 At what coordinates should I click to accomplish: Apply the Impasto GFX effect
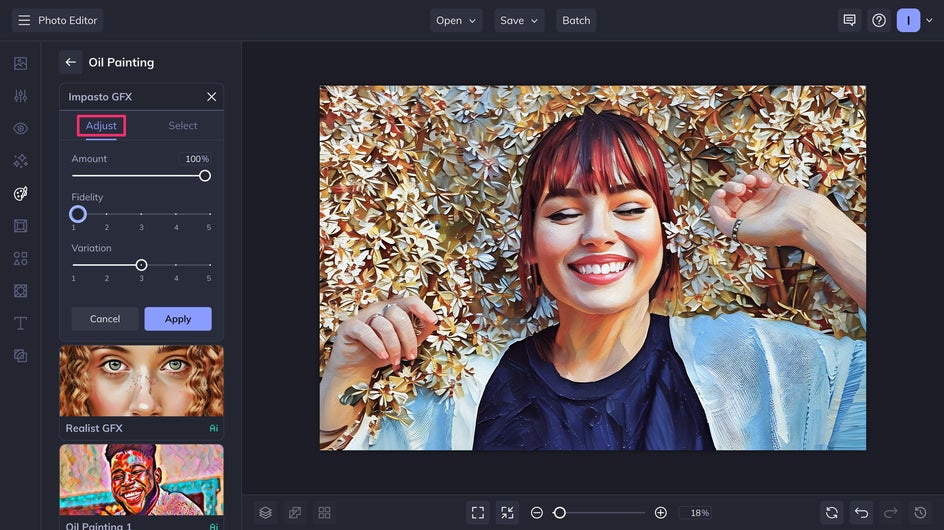pos(178,319)
